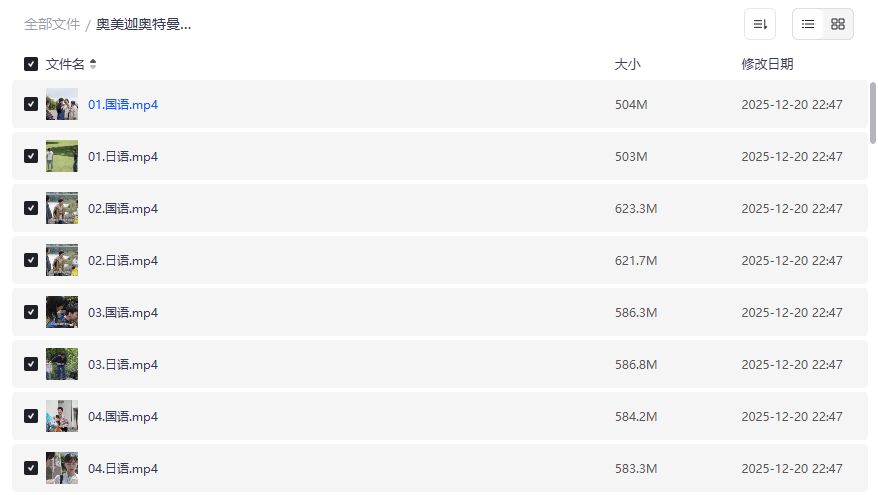Click the 修改日期 column header

pos(767,64)
